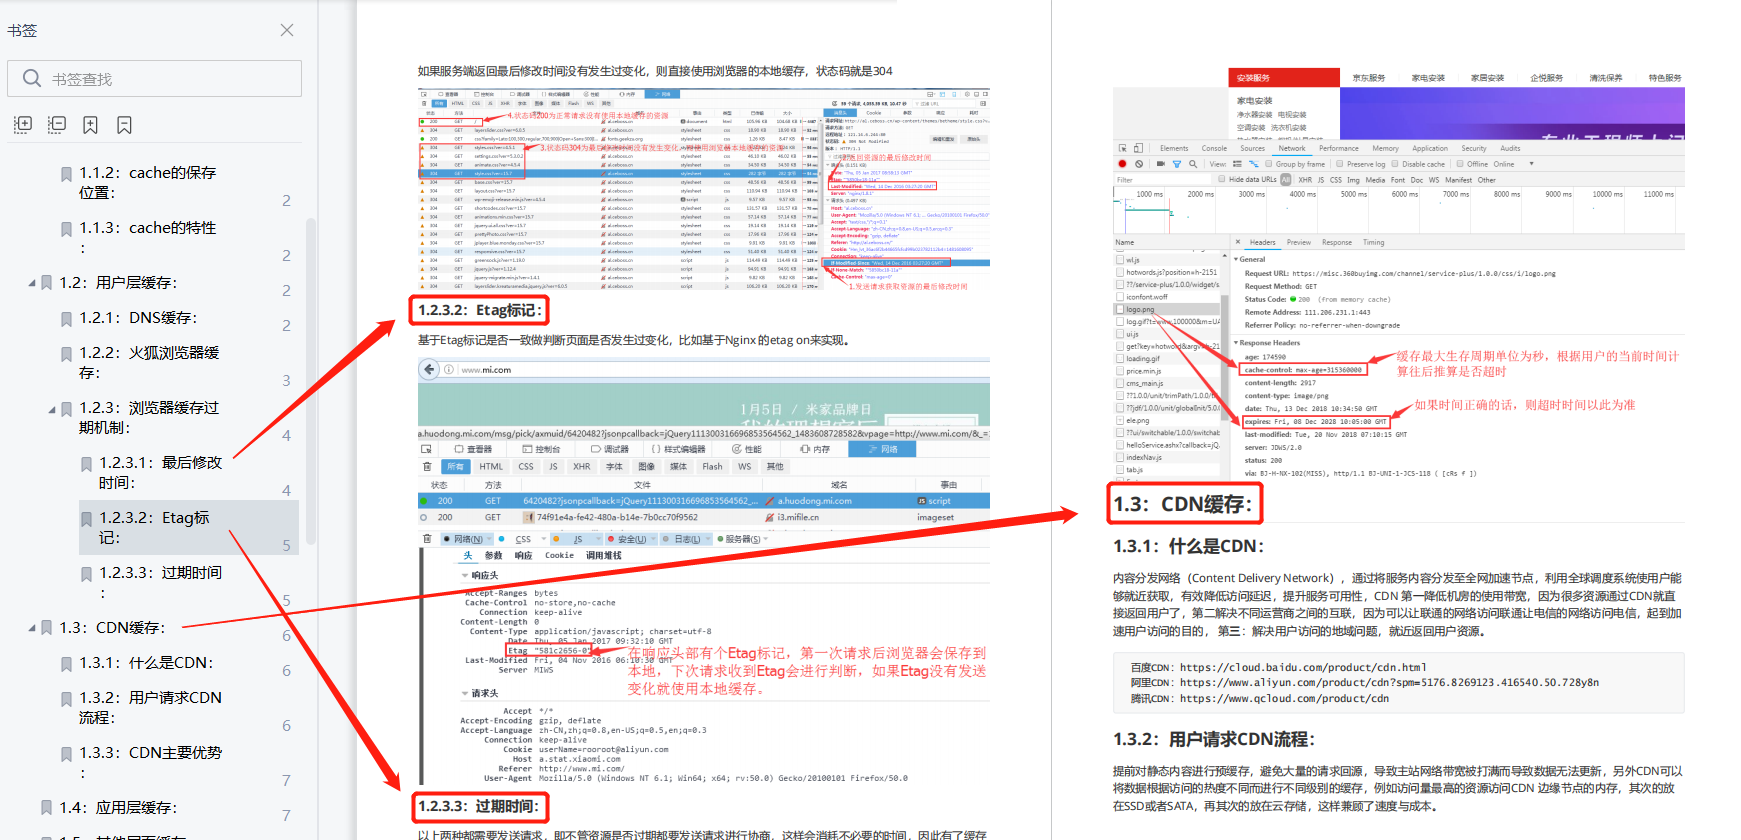Click the document heading 1.3.2: 用户请求CDN流程
This screenshot has height=840, width=1741.
pyautogui.click(x=1214, y=739)
